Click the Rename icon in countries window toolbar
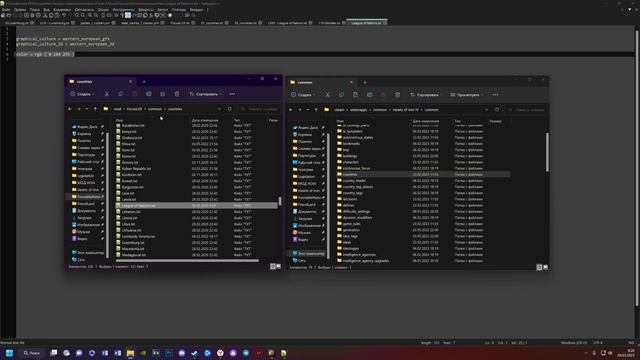 pos(149,94)
